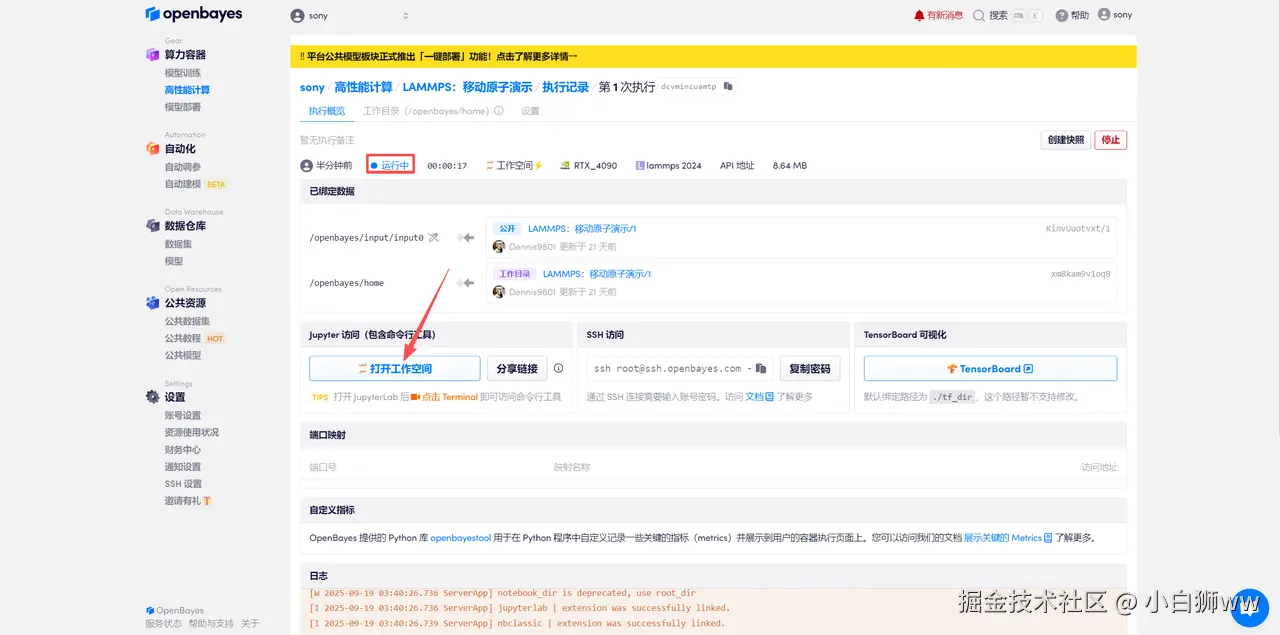The image size is (1280, 635).
Task: Click 高性能计算 breadcrumb link
Action: (364, 87)
